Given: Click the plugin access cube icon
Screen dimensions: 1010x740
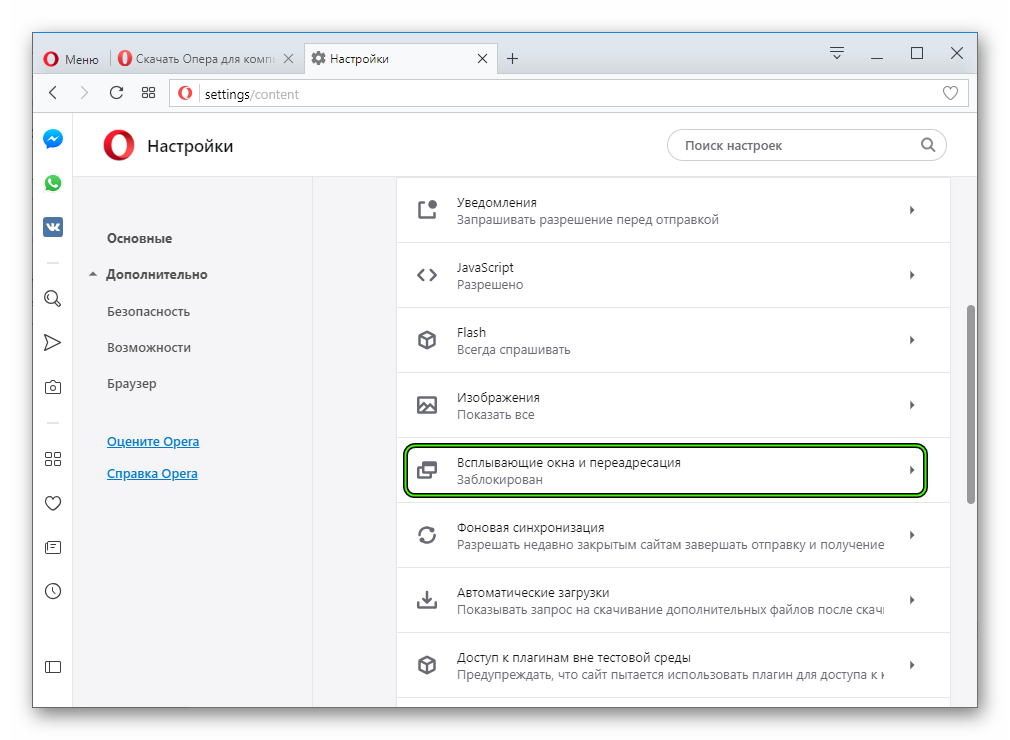Looking at the screenshot, I should [427, 665].
